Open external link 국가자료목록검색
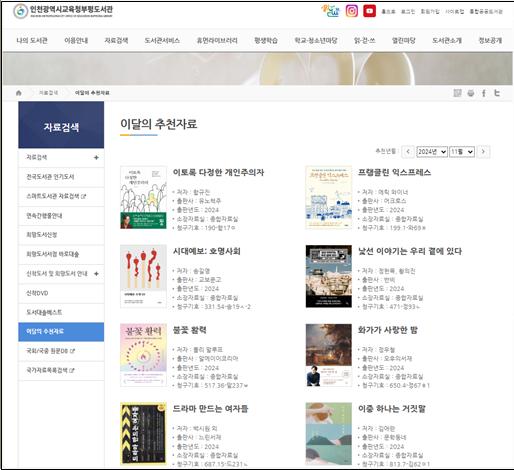The width and height of the screenshot is (514, 470). (50, 370)
